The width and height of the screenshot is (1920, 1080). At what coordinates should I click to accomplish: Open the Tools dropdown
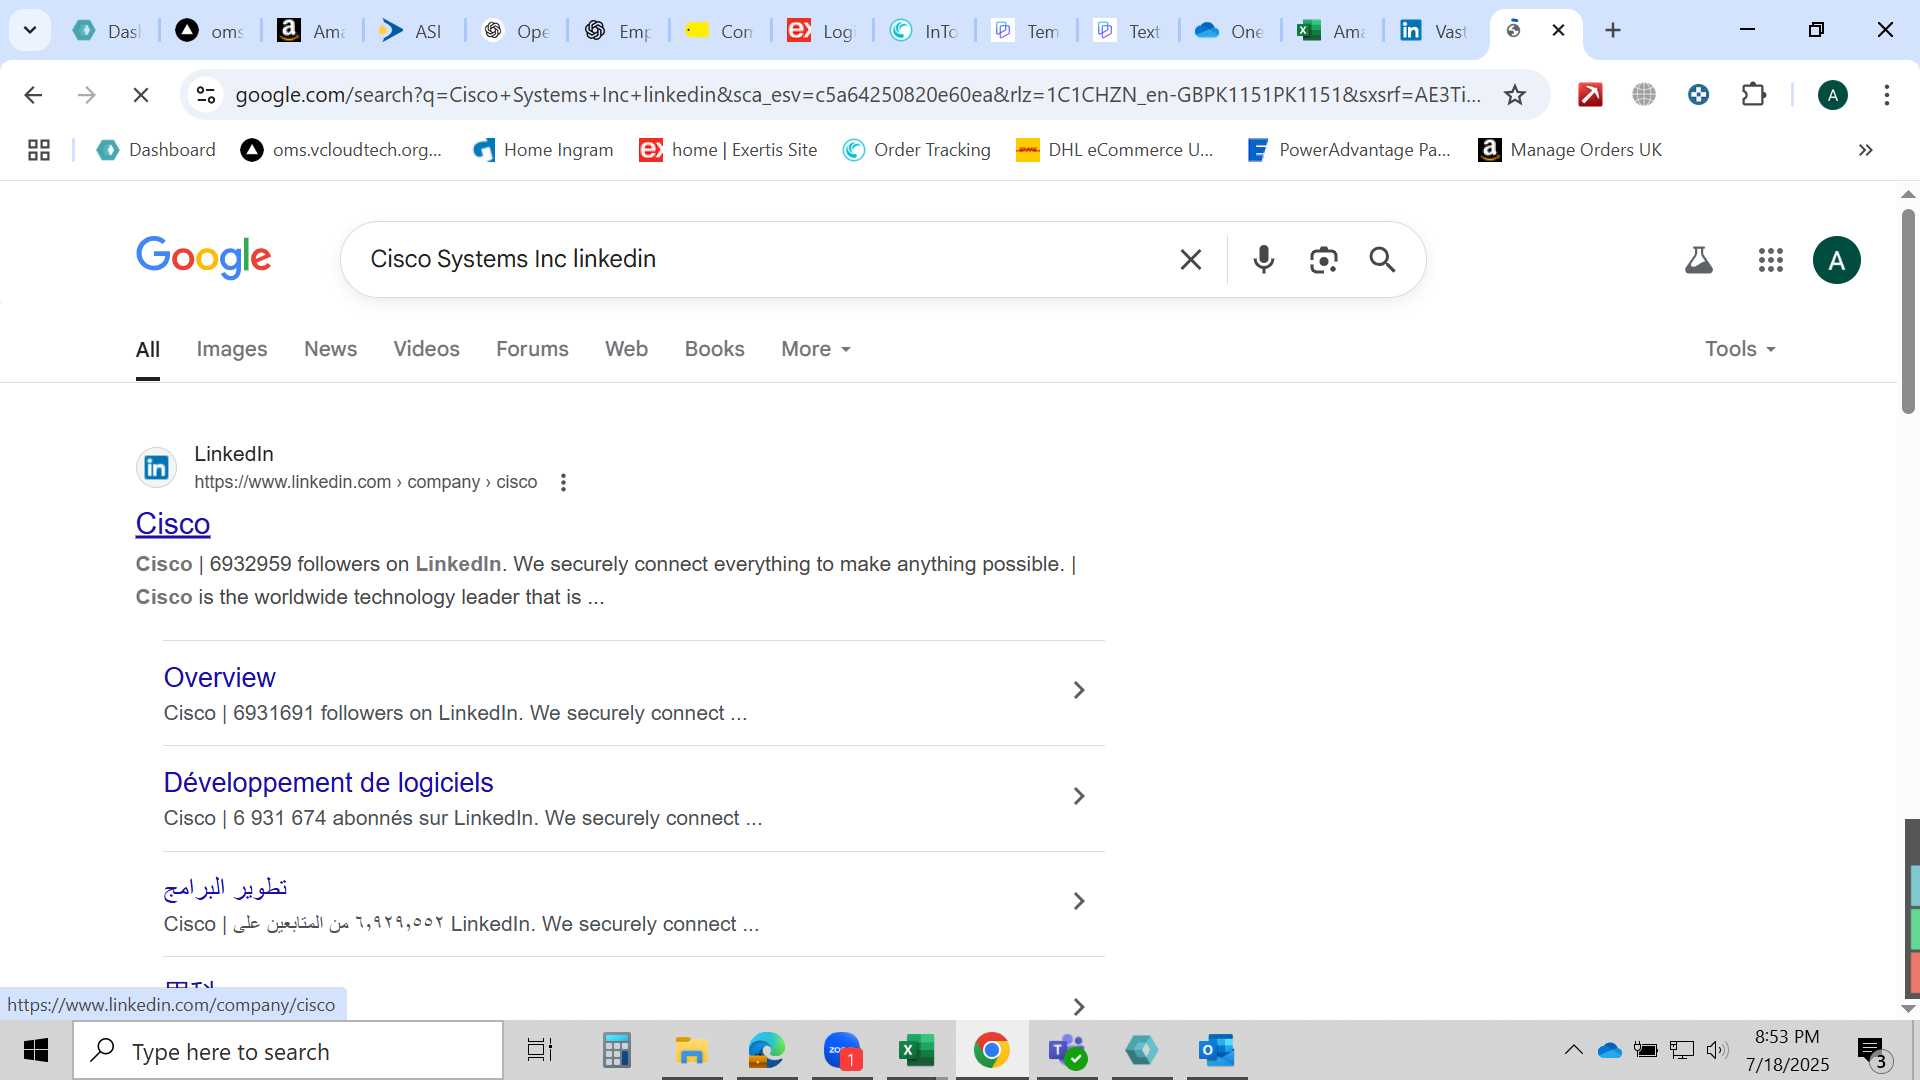tap(1740, 349)
